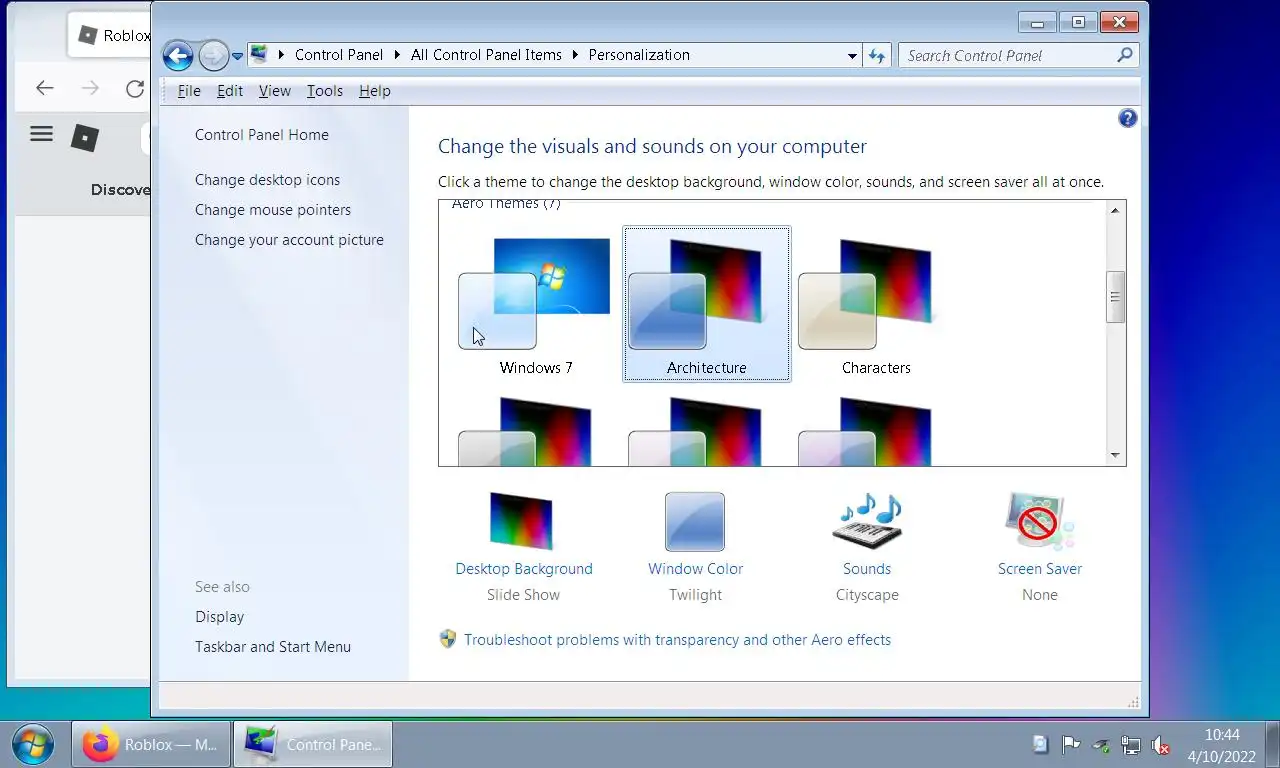The width and height of the screenshot is (1280, 768).
Task: Click the Screen Saver link text
Action: click(1040, 569)
